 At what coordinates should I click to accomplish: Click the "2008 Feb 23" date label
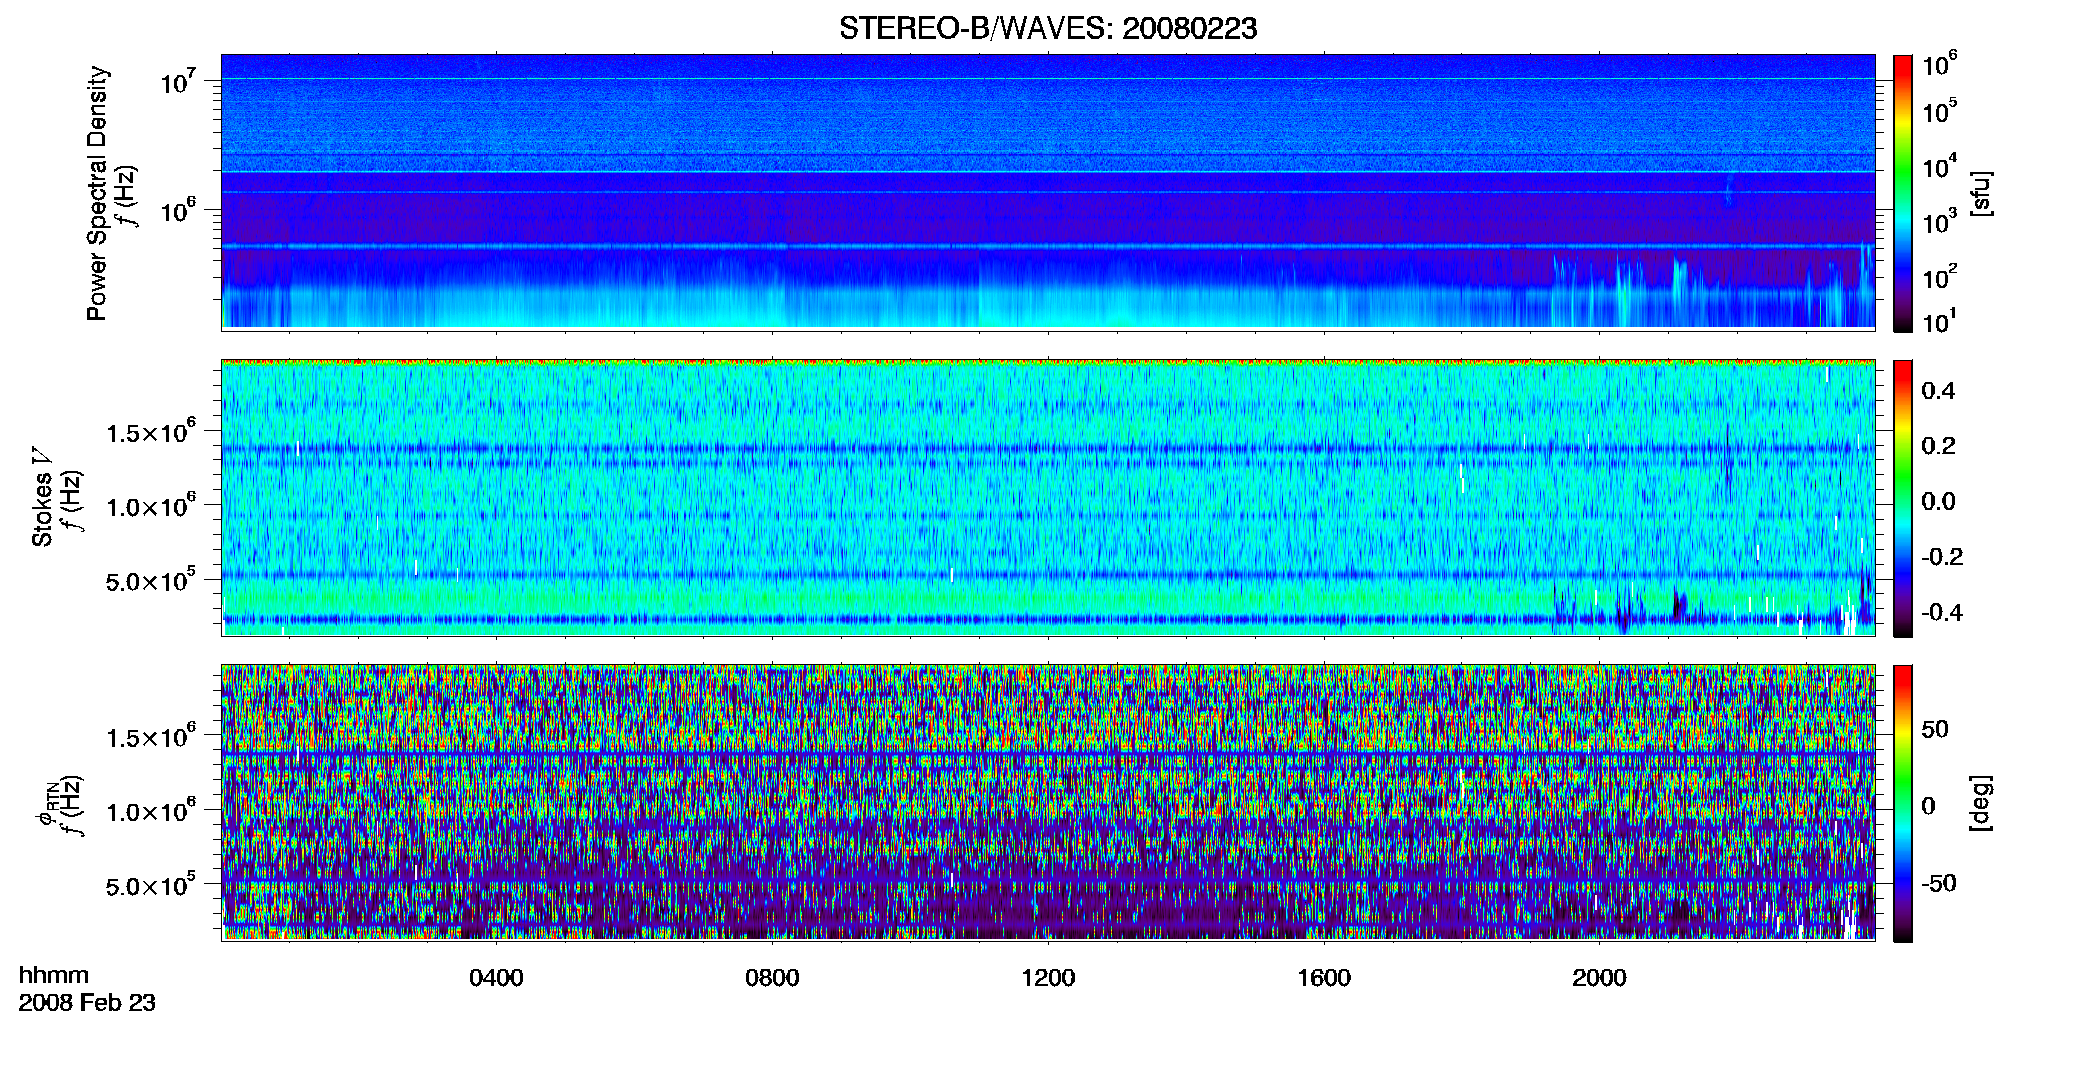[87, 1003]
